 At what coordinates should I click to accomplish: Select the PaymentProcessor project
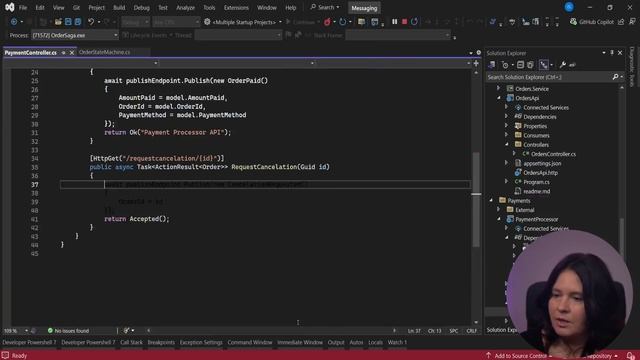tap(536, 219)
